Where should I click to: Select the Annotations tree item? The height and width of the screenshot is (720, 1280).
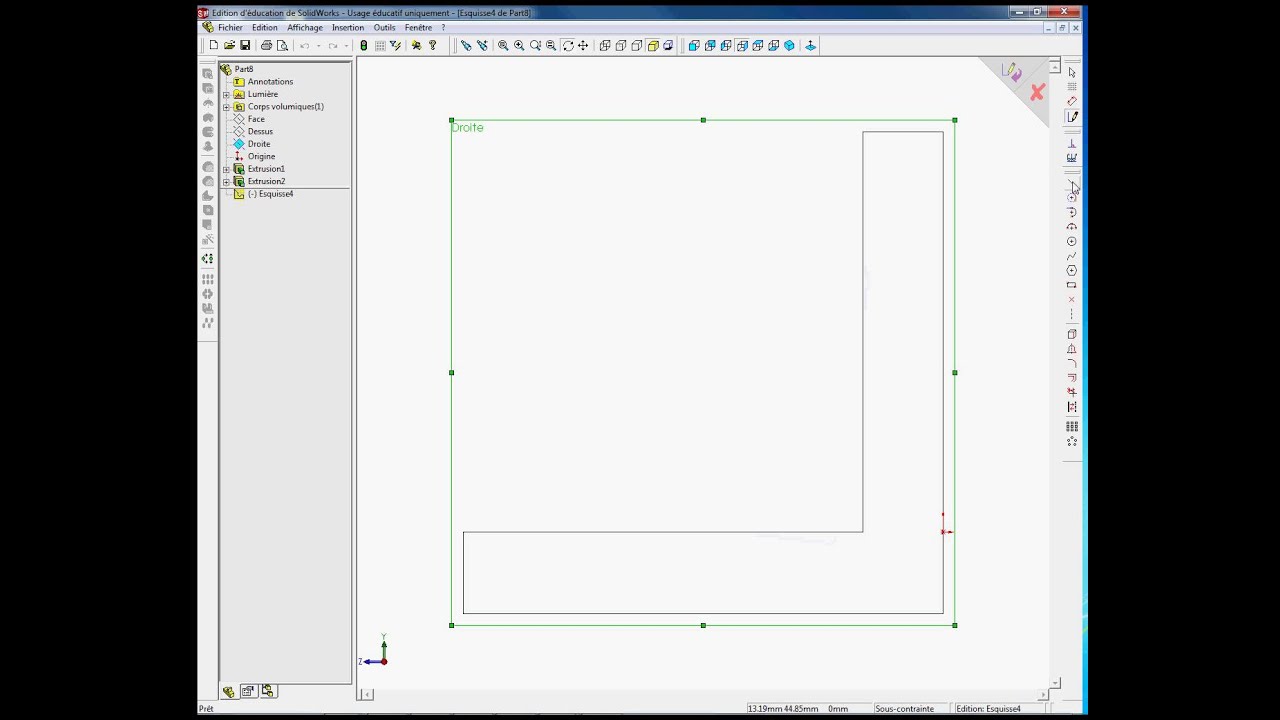point(270,82)
